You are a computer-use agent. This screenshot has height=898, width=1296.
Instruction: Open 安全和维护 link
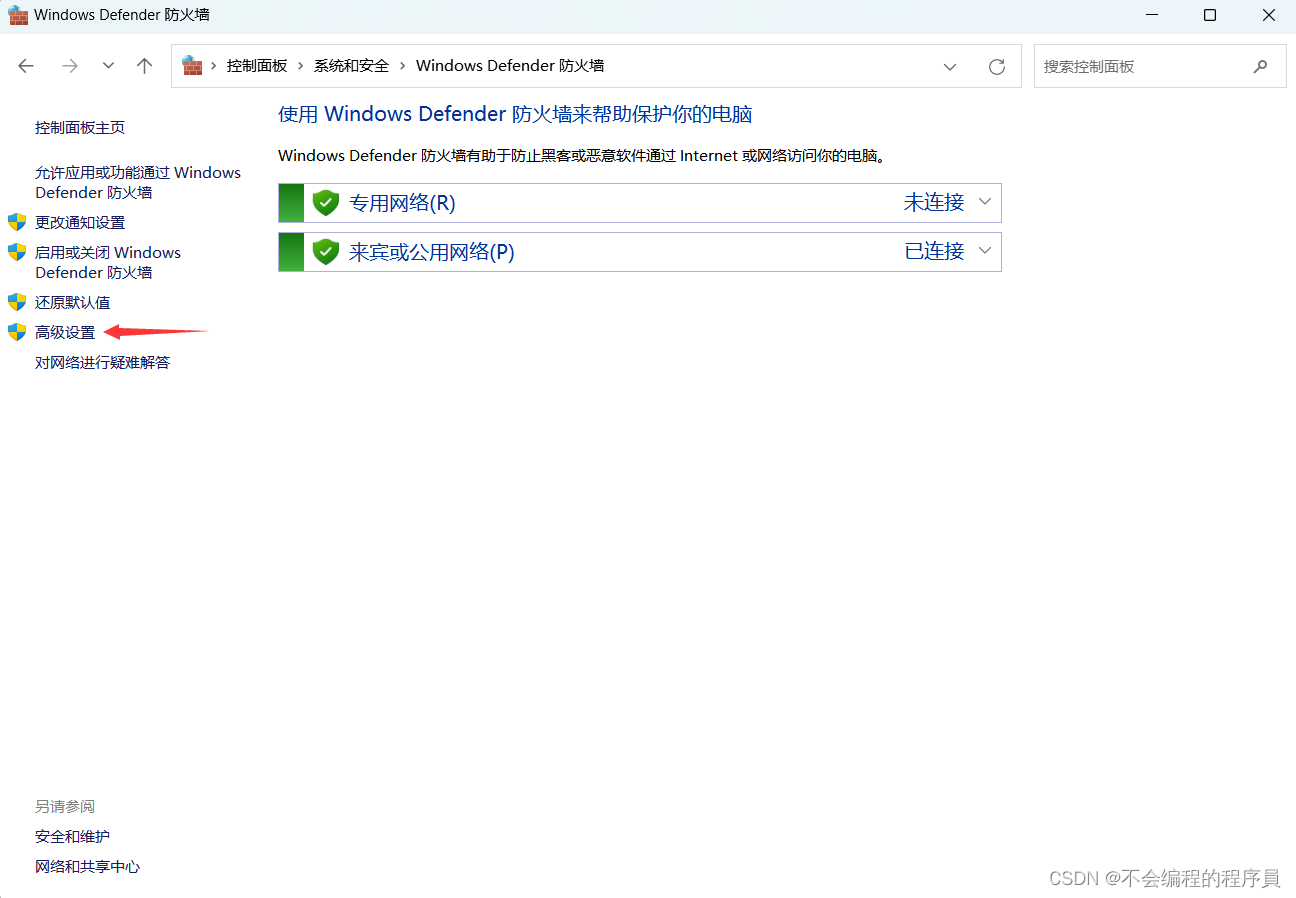pyautogui.click(x=73, y=836)
